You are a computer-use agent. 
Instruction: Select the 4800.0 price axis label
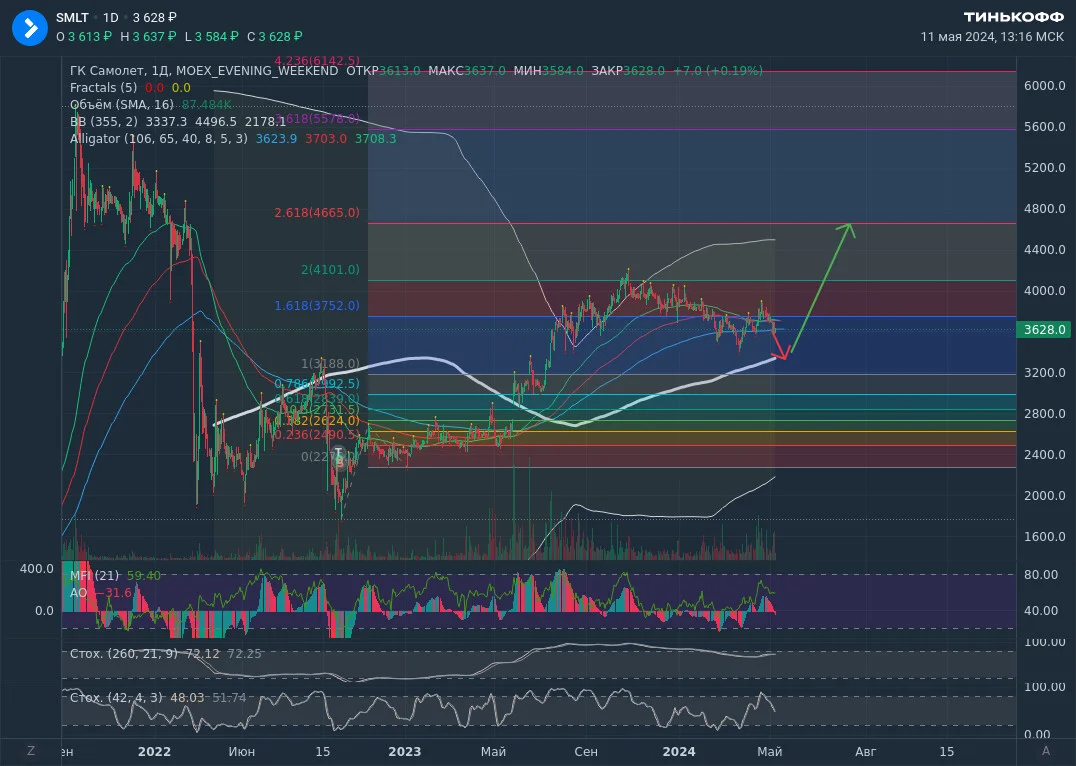tap(1044, 209)
